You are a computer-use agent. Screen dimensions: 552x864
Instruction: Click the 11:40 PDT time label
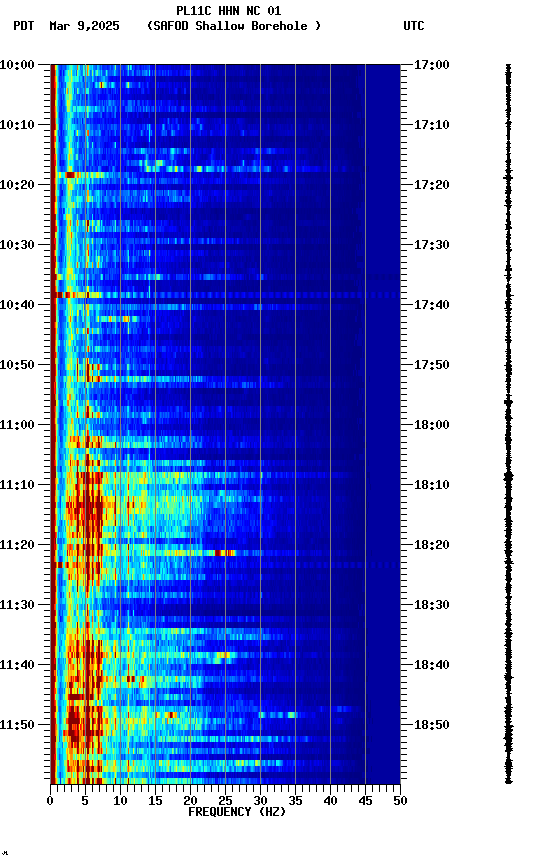pyautogui.click(x=17, y=665)
